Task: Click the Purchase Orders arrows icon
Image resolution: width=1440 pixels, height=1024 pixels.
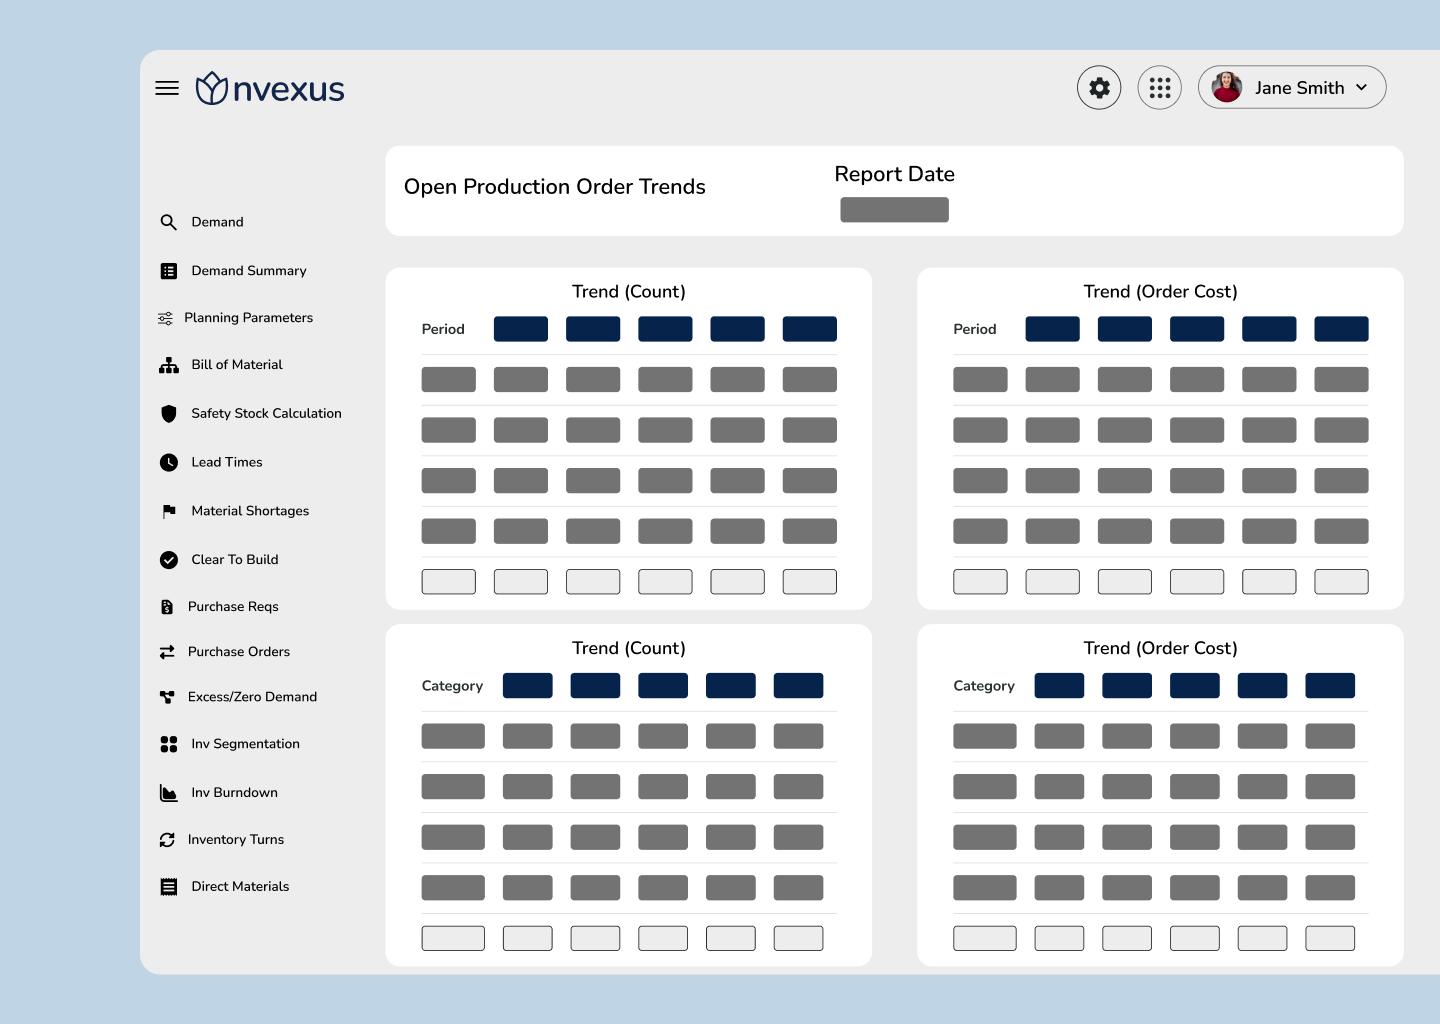Action: pyautogui.click(x=167, y=652)
